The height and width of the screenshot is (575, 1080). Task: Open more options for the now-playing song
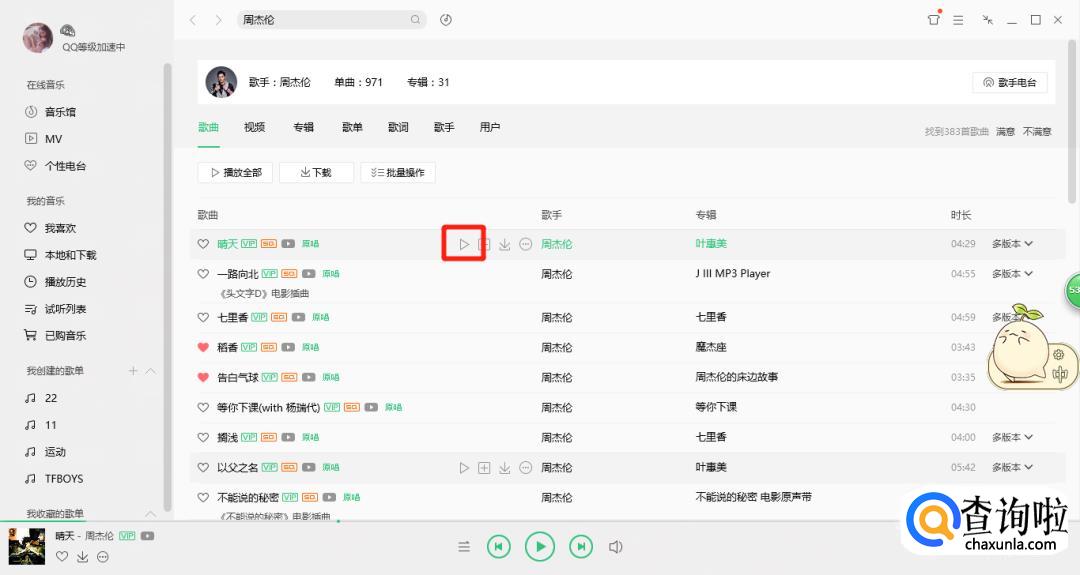click(103, 556)
